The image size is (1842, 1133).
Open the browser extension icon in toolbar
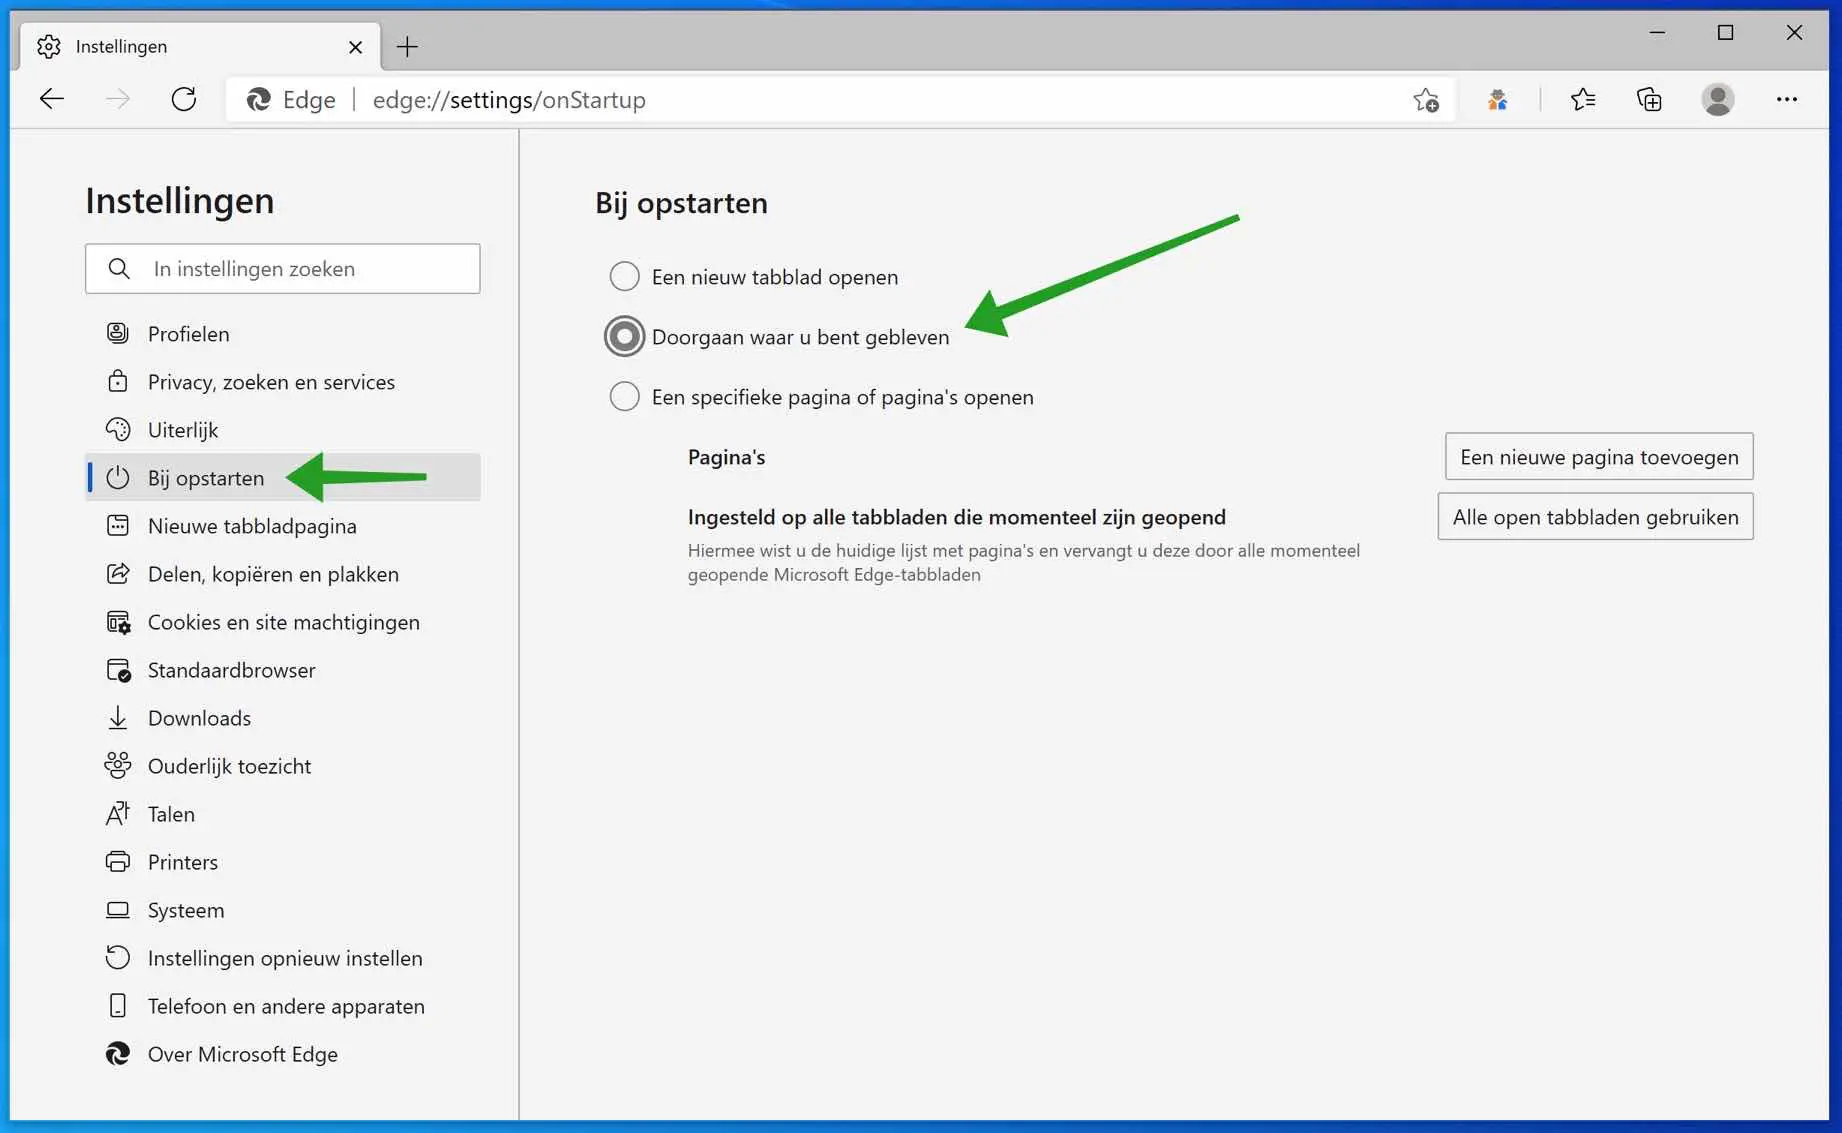point(1497,100)
